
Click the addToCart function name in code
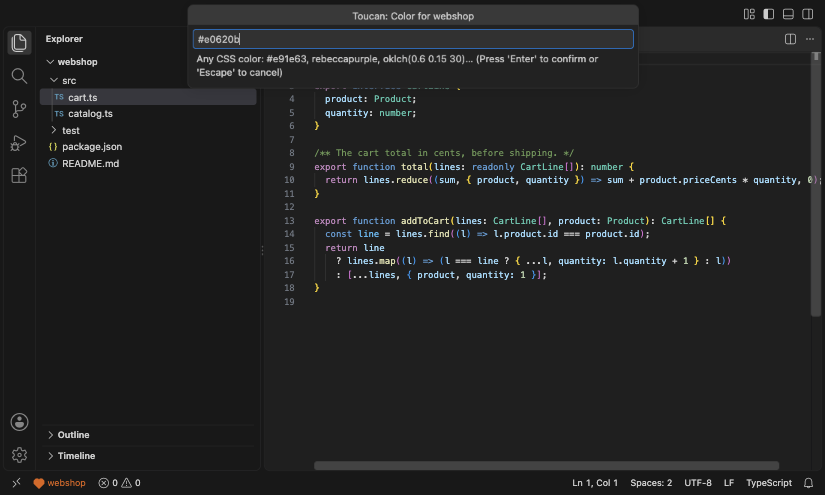pyautogui.click(x=425, y=221)
